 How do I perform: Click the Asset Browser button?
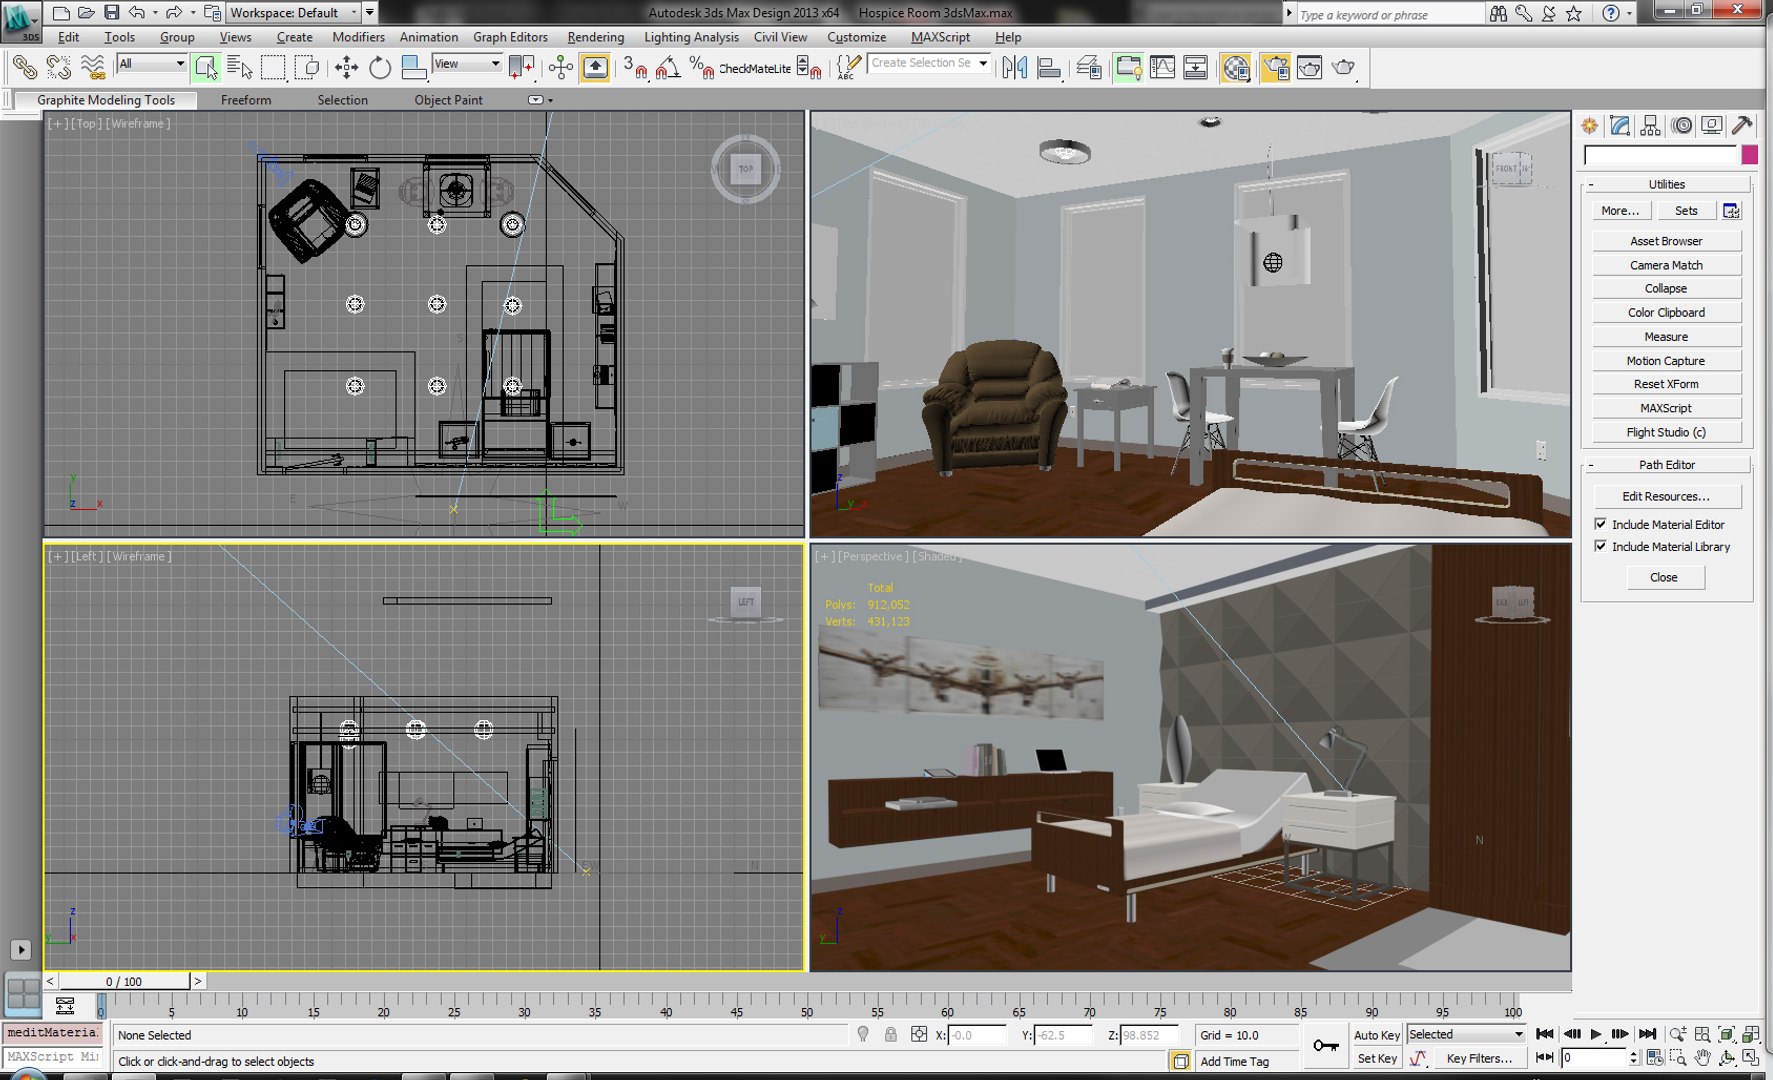[x=1666, y=241]
